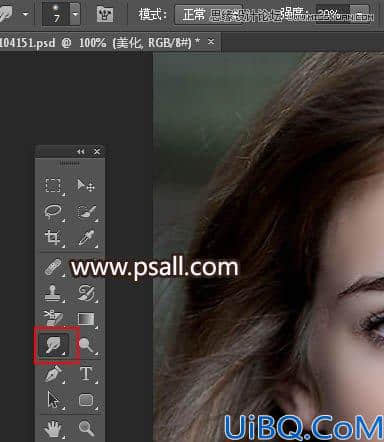Select the Smudge tool in toolbox

[x=54, y=344]
